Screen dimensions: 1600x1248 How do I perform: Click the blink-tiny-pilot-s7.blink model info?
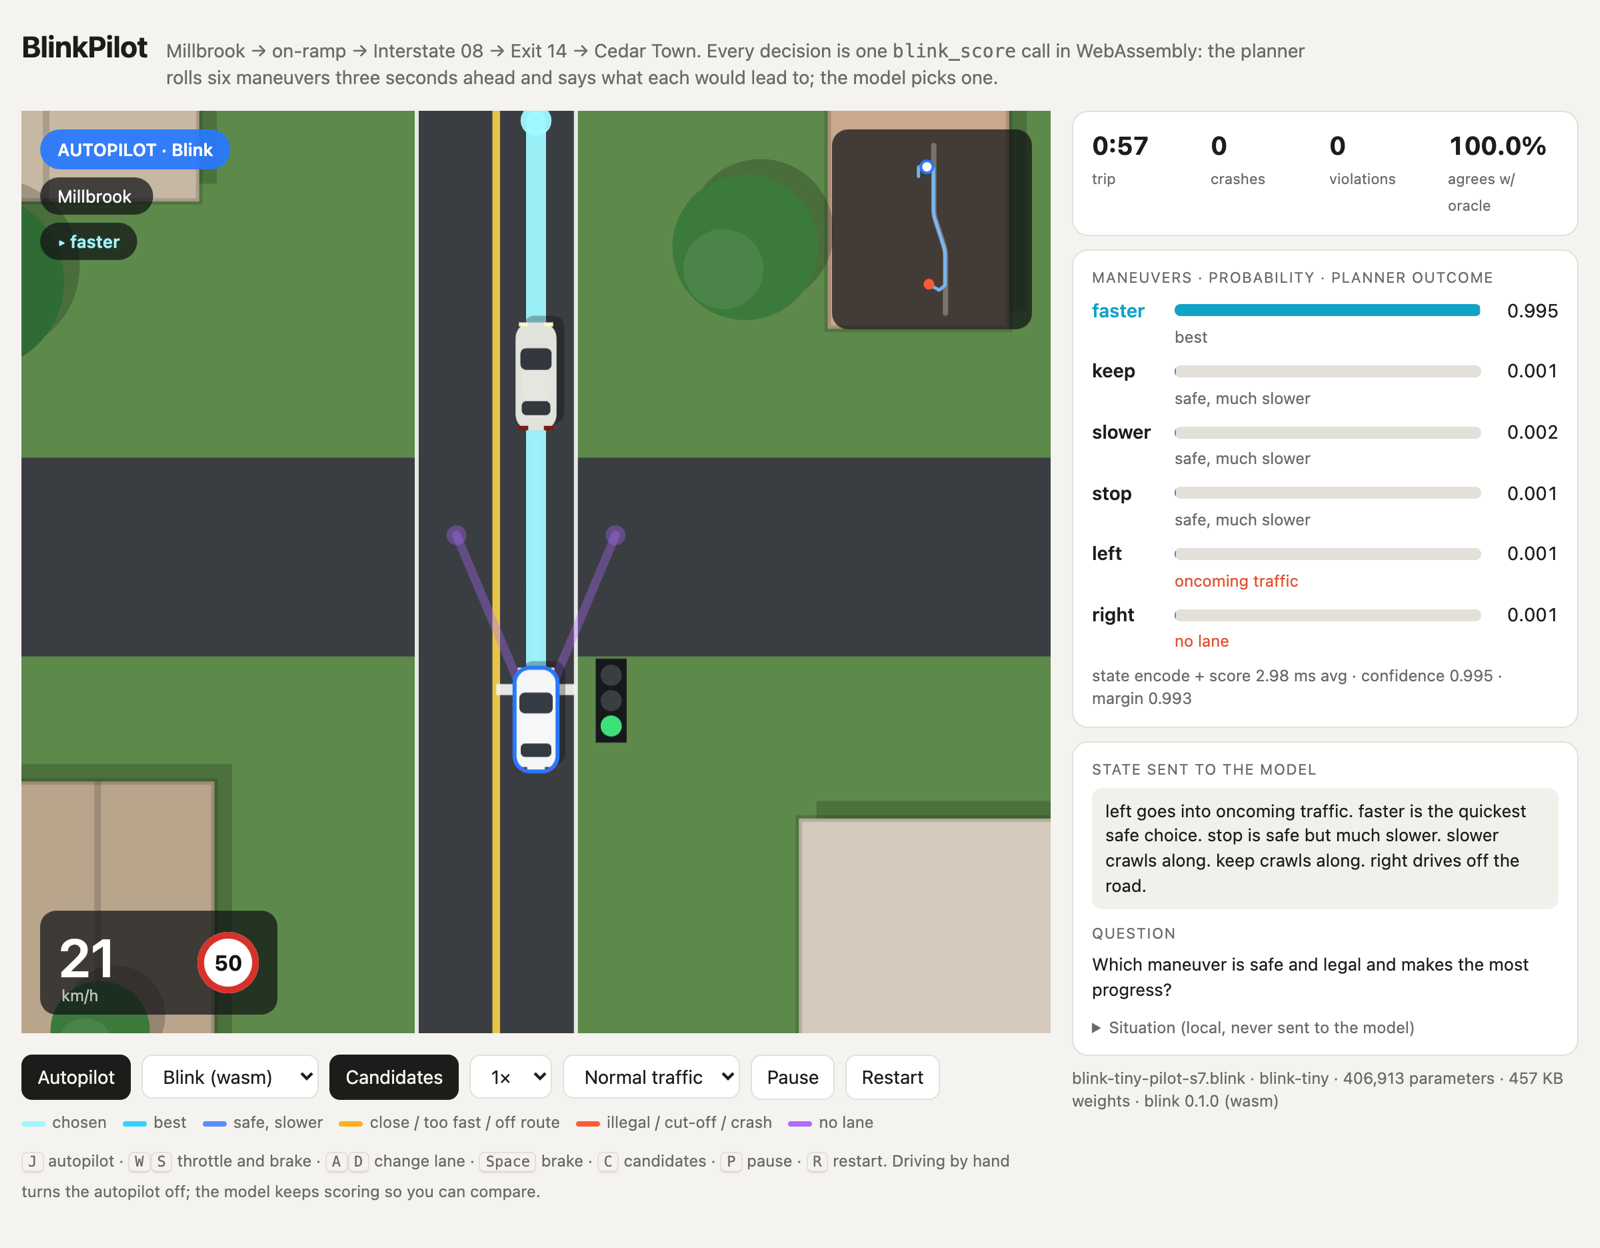(x=1317, y=1090)
